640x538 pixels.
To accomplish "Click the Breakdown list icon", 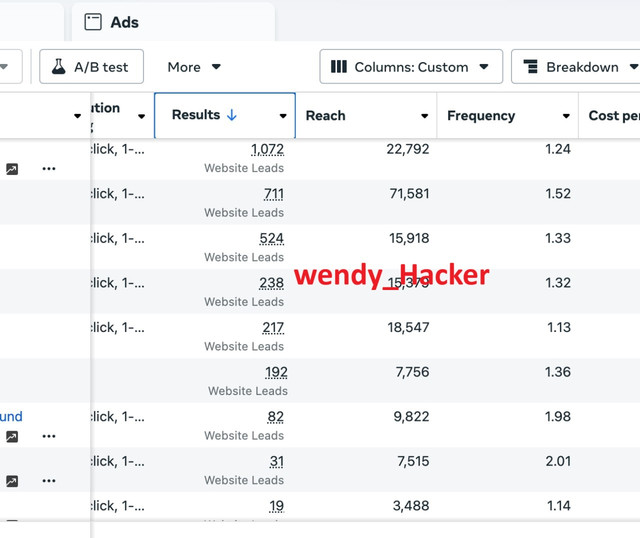I will (x=531, y=67).
